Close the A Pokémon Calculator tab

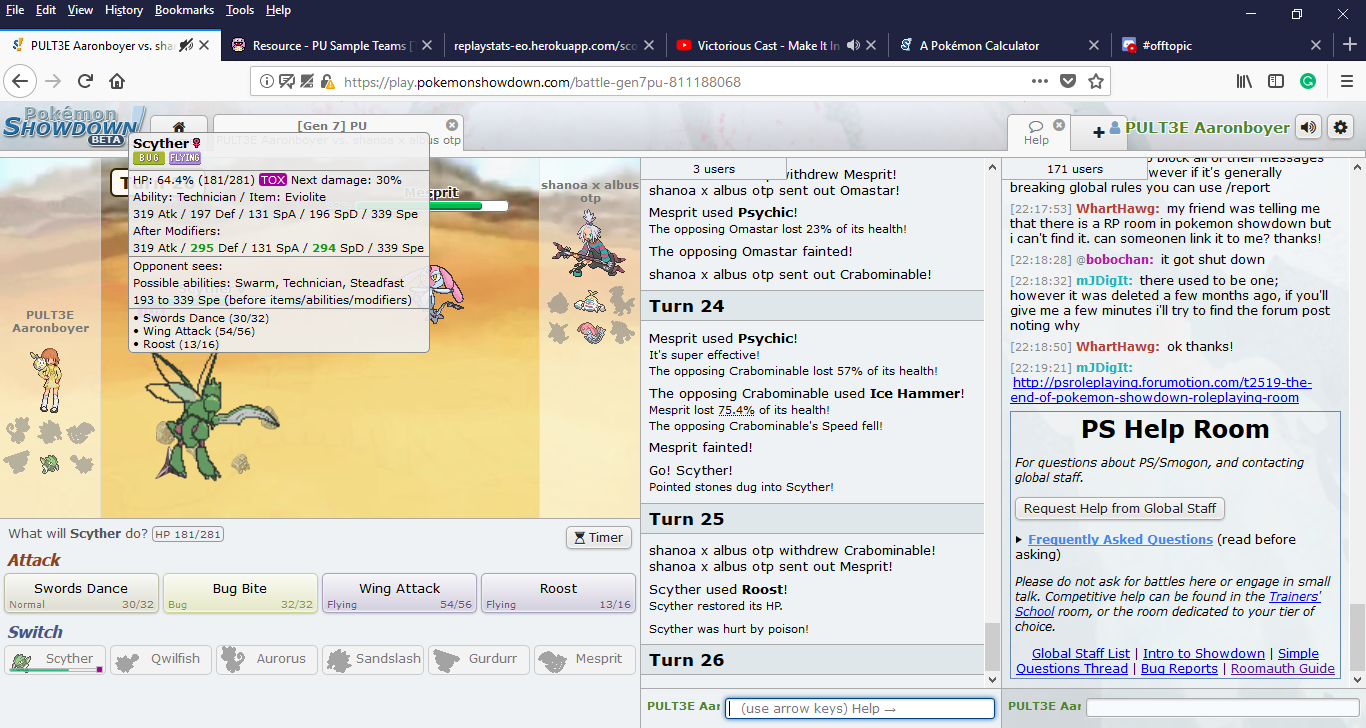point(1095,45)
